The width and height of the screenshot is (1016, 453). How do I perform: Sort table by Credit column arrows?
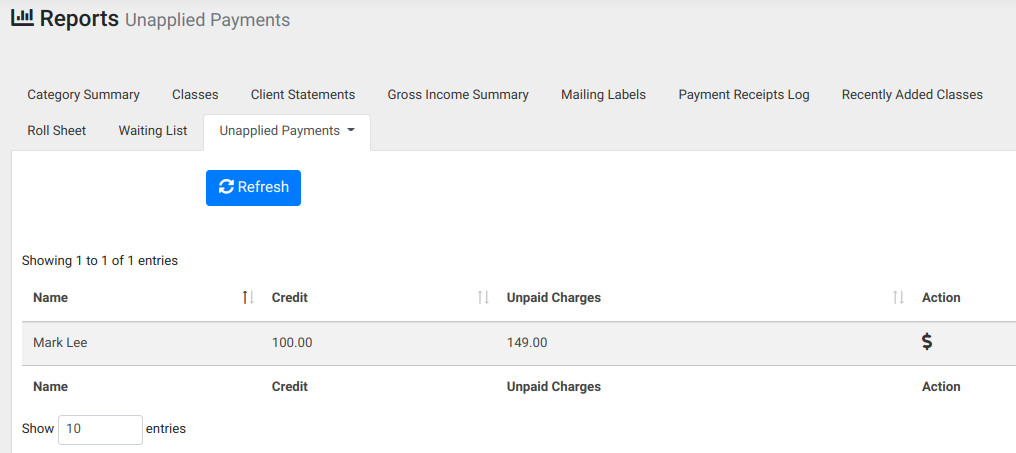pyautogui.click(x=483, y=297)
